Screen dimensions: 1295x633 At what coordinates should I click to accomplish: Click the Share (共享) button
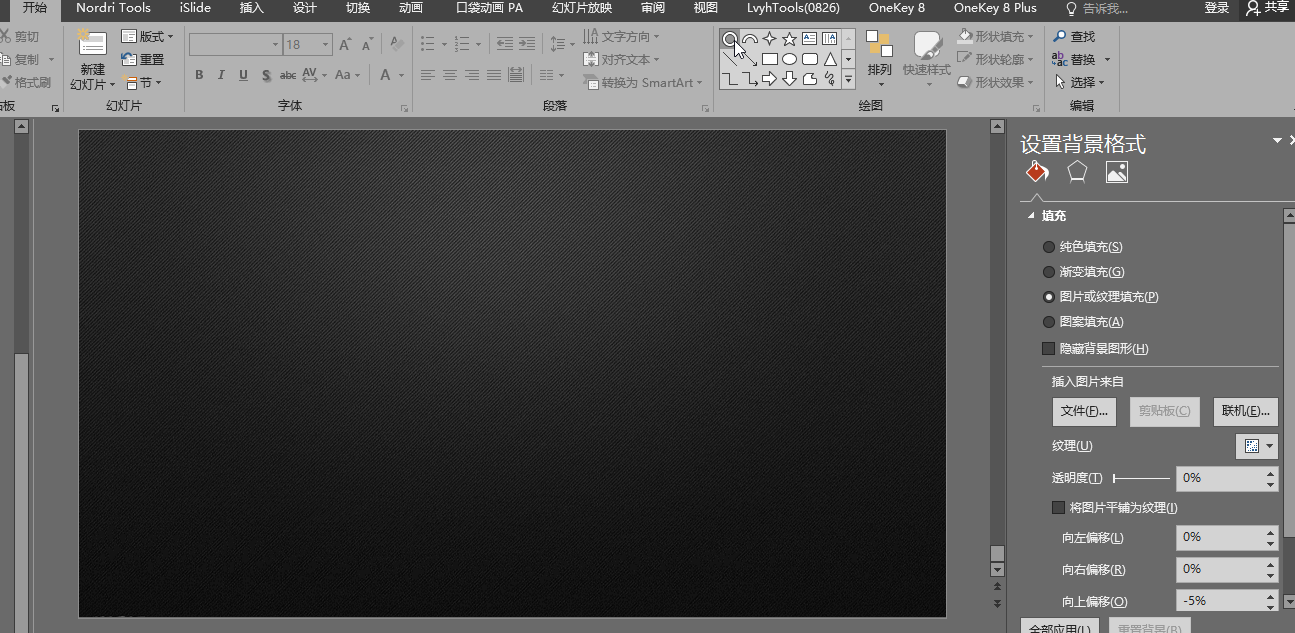pyautogui.click(x=1268, y=8)
